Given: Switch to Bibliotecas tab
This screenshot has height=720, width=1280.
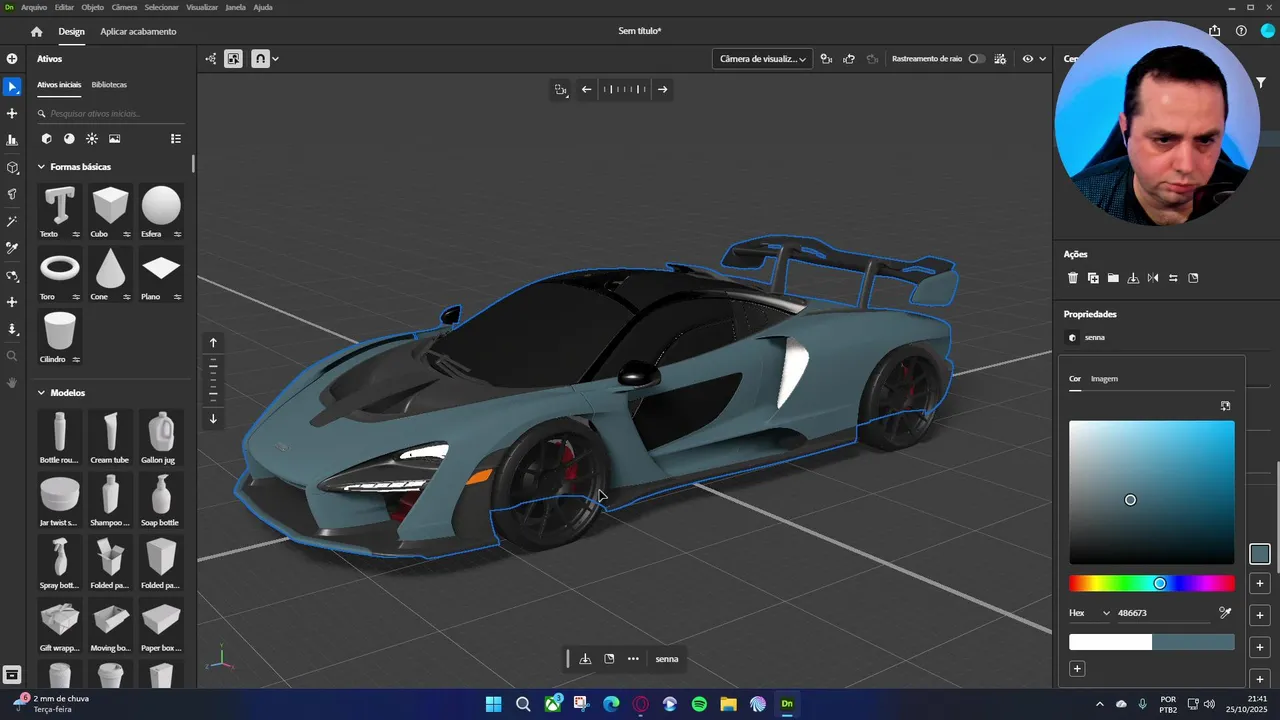Looking at the screenshot, I should (109, 85).
